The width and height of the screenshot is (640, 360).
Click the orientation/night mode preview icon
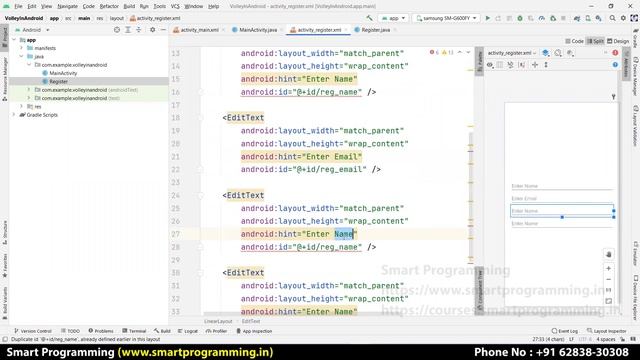[x=558, y=53]
